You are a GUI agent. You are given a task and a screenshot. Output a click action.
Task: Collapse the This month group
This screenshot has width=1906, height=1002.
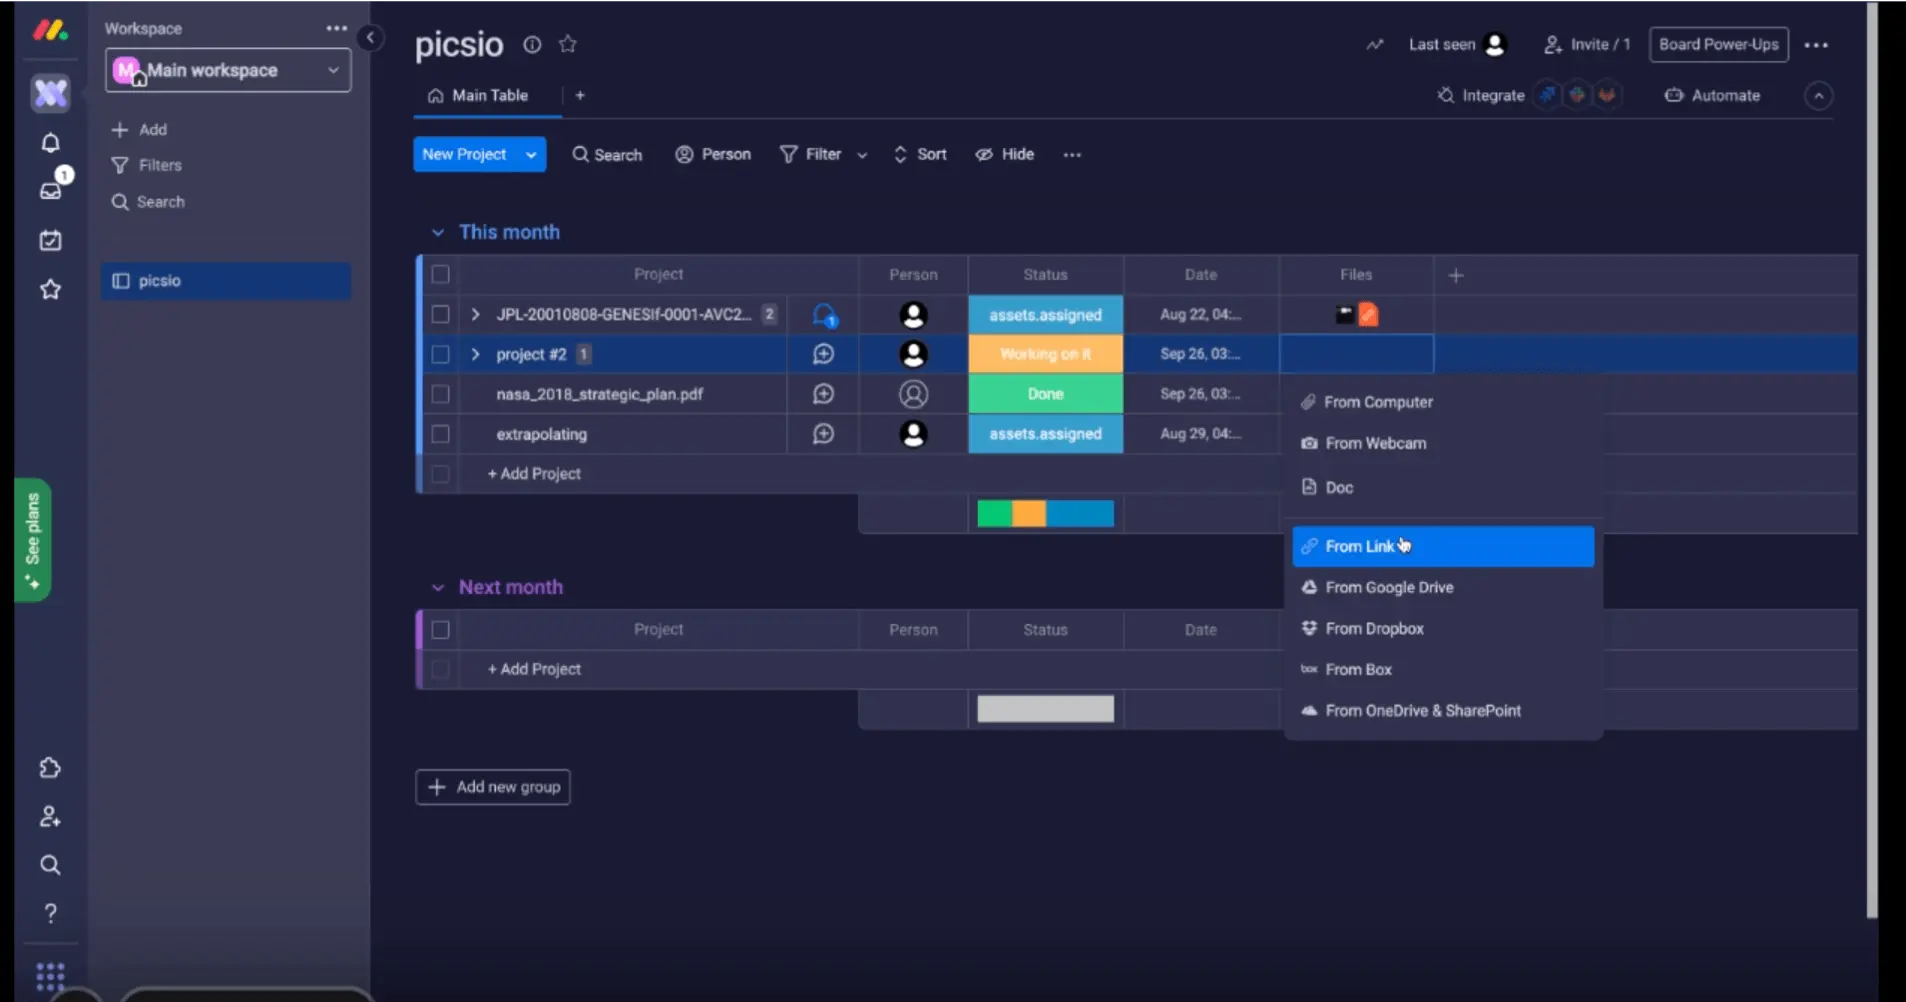coord(437,232)
